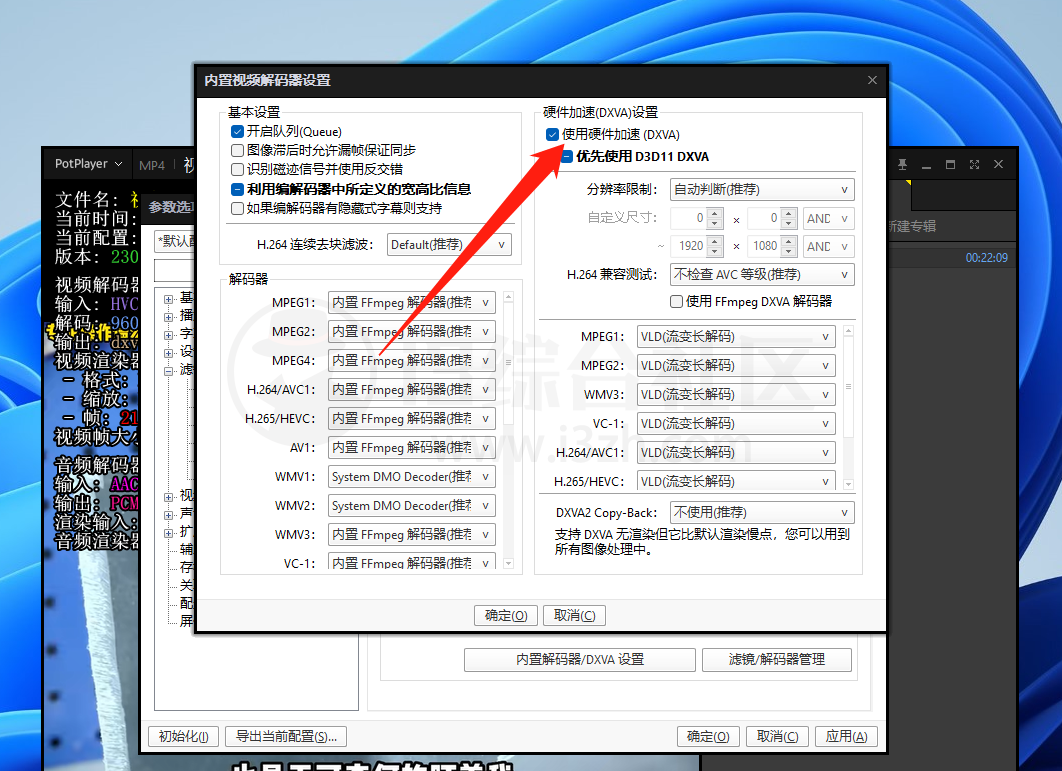Open H.264/AVC1 decoder dropdown in 解码器 list
The width and height of the screenshot is (1062, 771).
(x=411, y=390)
